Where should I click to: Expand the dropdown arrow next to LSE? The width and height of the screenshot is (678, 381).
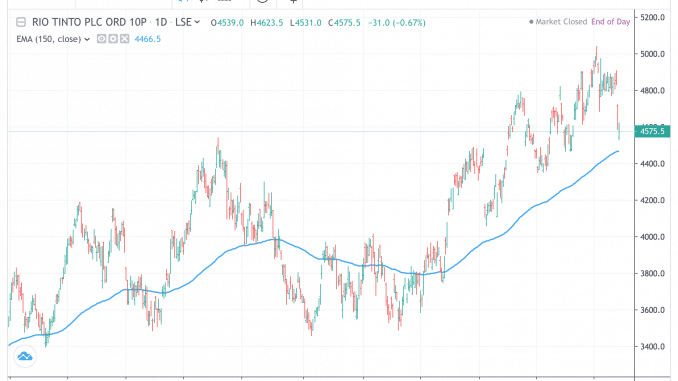point(197,22)
